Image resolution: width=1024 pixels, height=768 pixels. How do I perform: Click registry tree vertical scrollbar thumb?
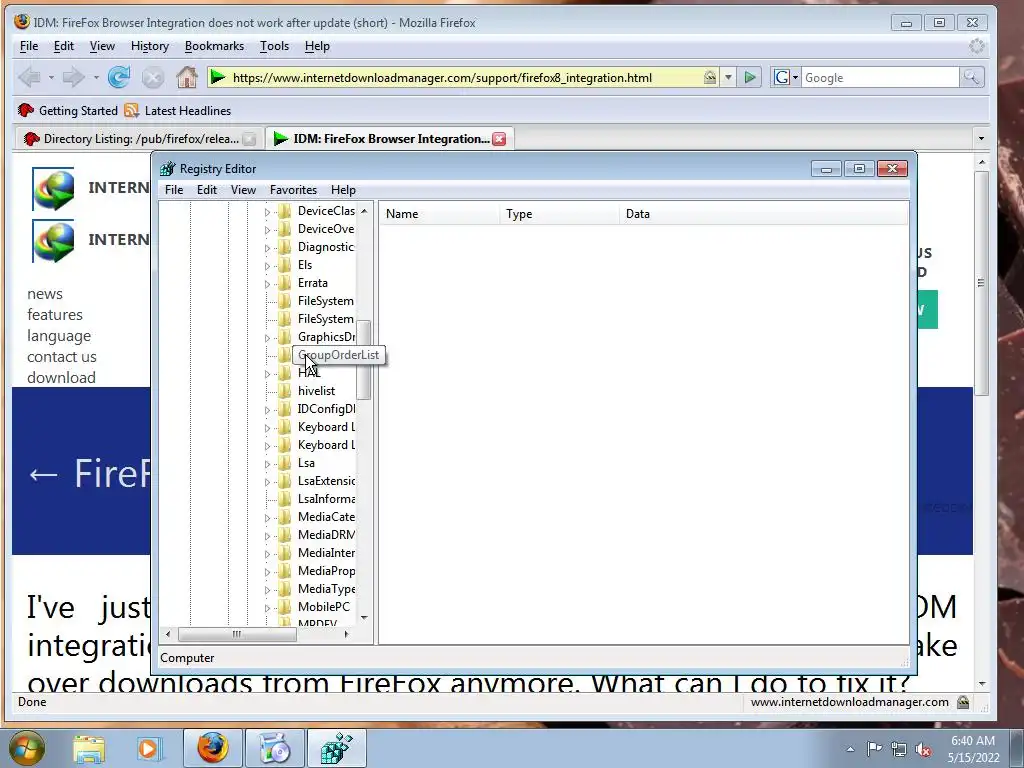pos(364,359)
